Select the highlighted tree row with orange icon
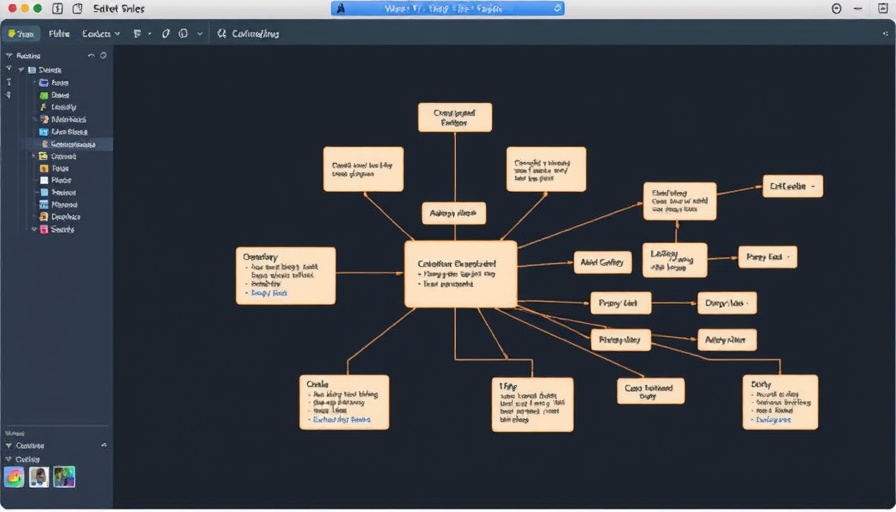 coord(69,144)
